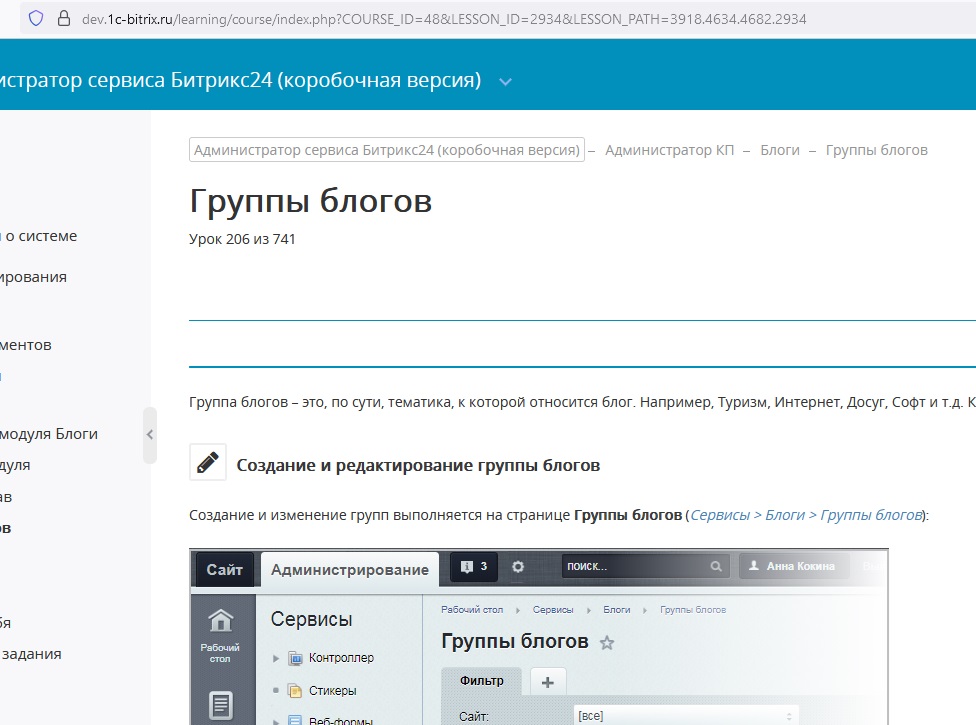This screenshot has height=725, width=976.
Task: Click plus button to add filter
Action: [x=548, y=682]
